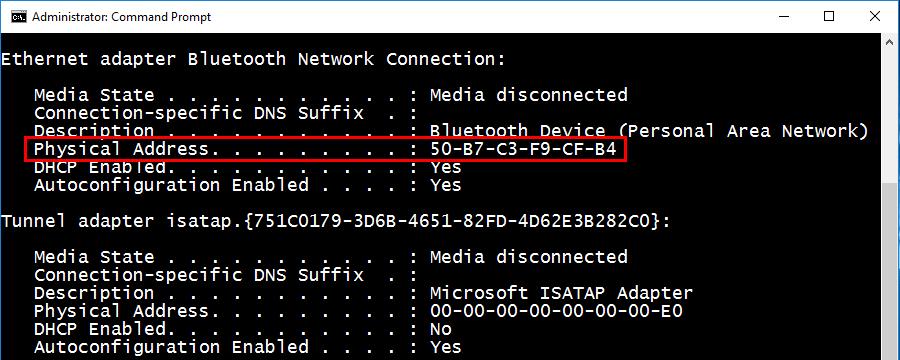Screen dimensions: 900x360
Task: Click the ISATAP Autoconfiguration Enabled line
Action: (247, 347)
